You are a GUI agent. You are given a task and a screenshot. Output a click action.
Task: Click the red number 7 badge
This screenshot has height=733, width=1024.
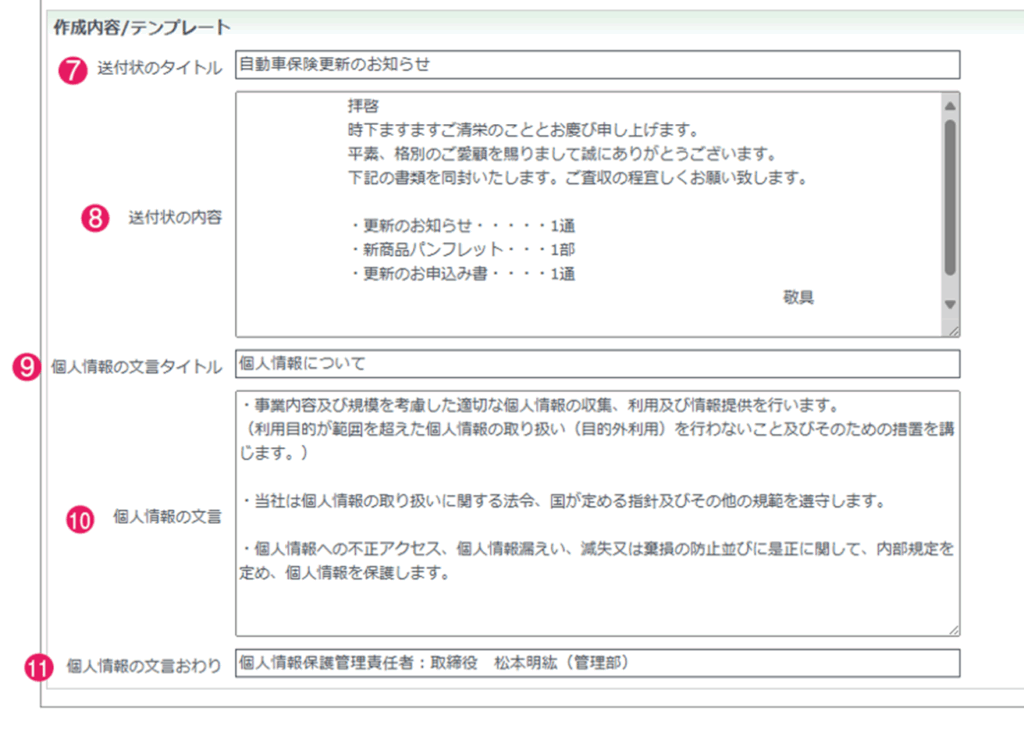[x=74, y=70]
